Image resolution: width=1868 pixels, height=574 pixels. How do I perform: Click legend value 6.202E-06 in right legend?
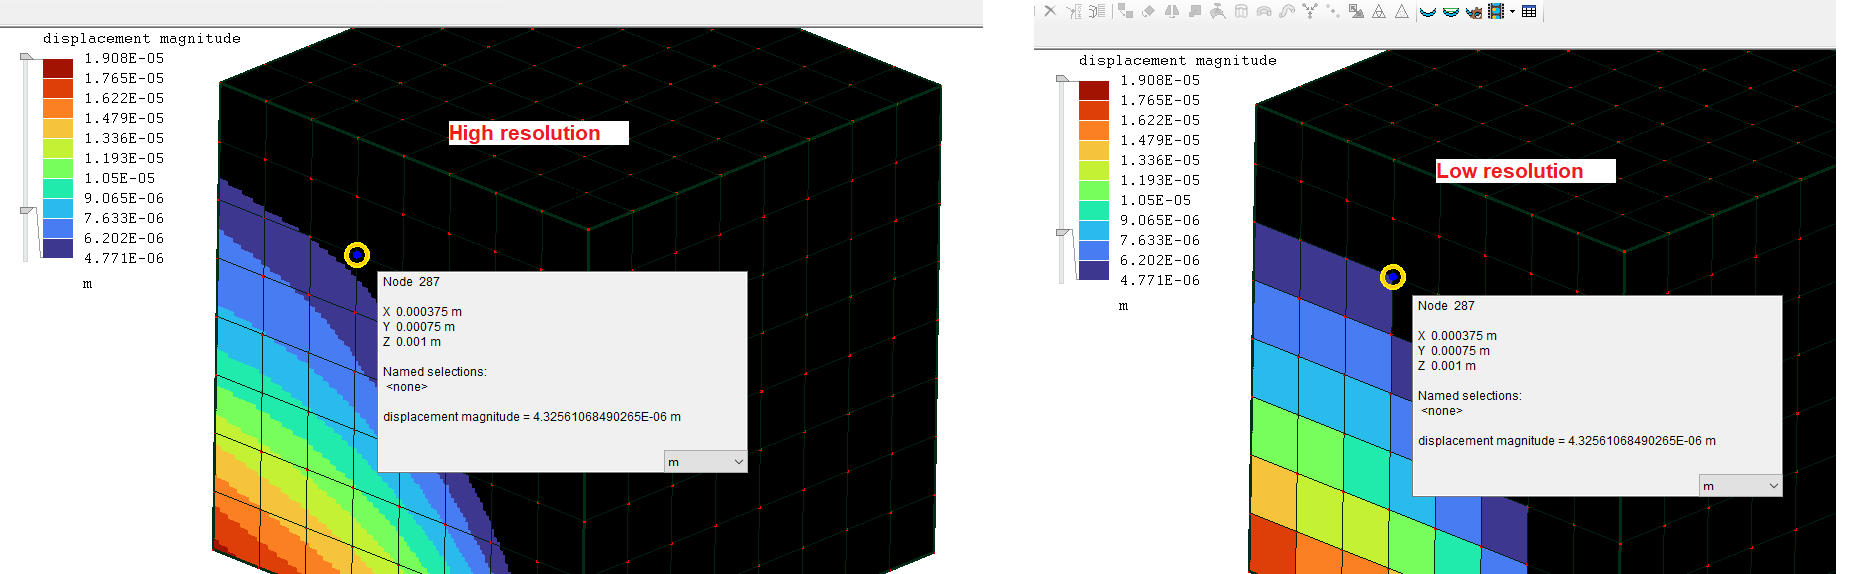pos(1160,260)
